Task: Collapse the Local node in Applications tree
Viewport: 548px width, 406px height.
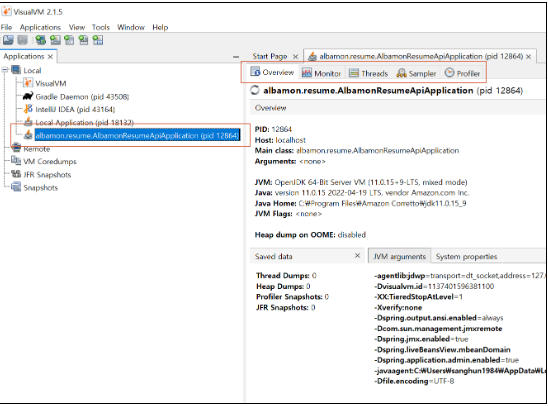Action: pos(5,70)
